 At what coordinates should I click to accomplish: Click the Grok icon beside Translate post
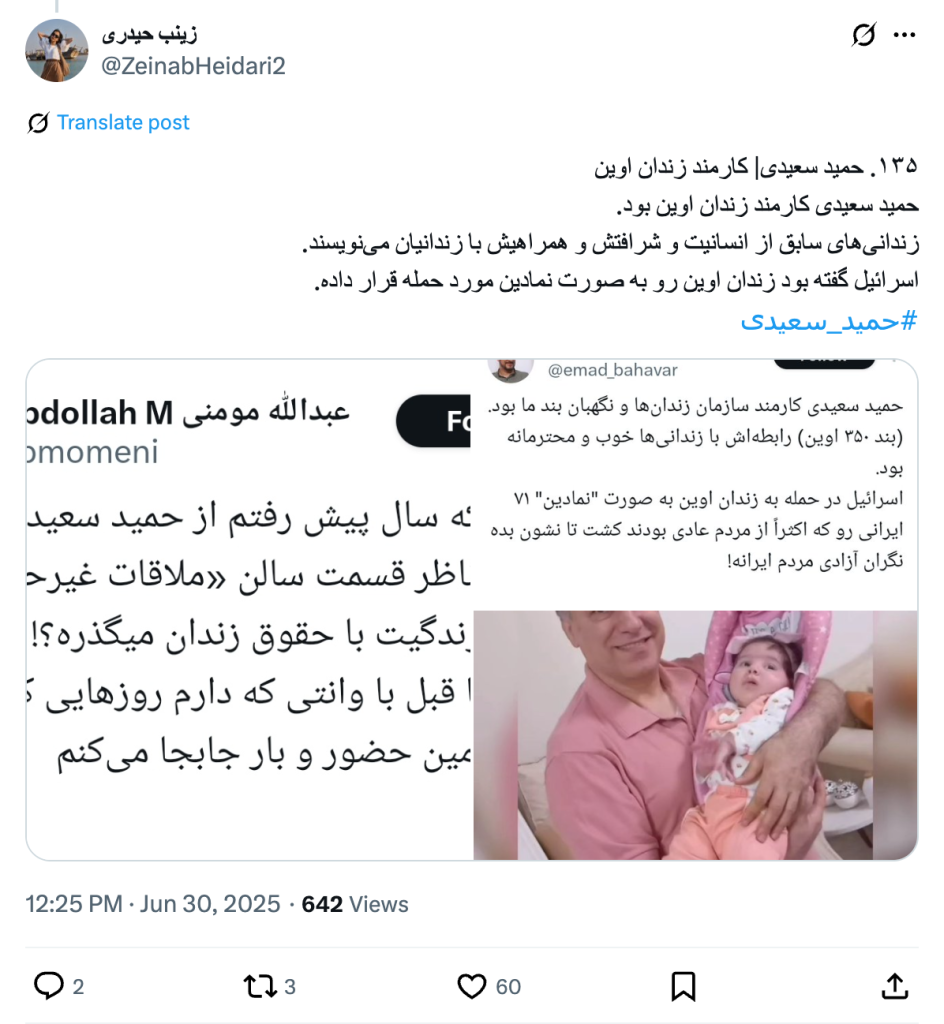39,122
